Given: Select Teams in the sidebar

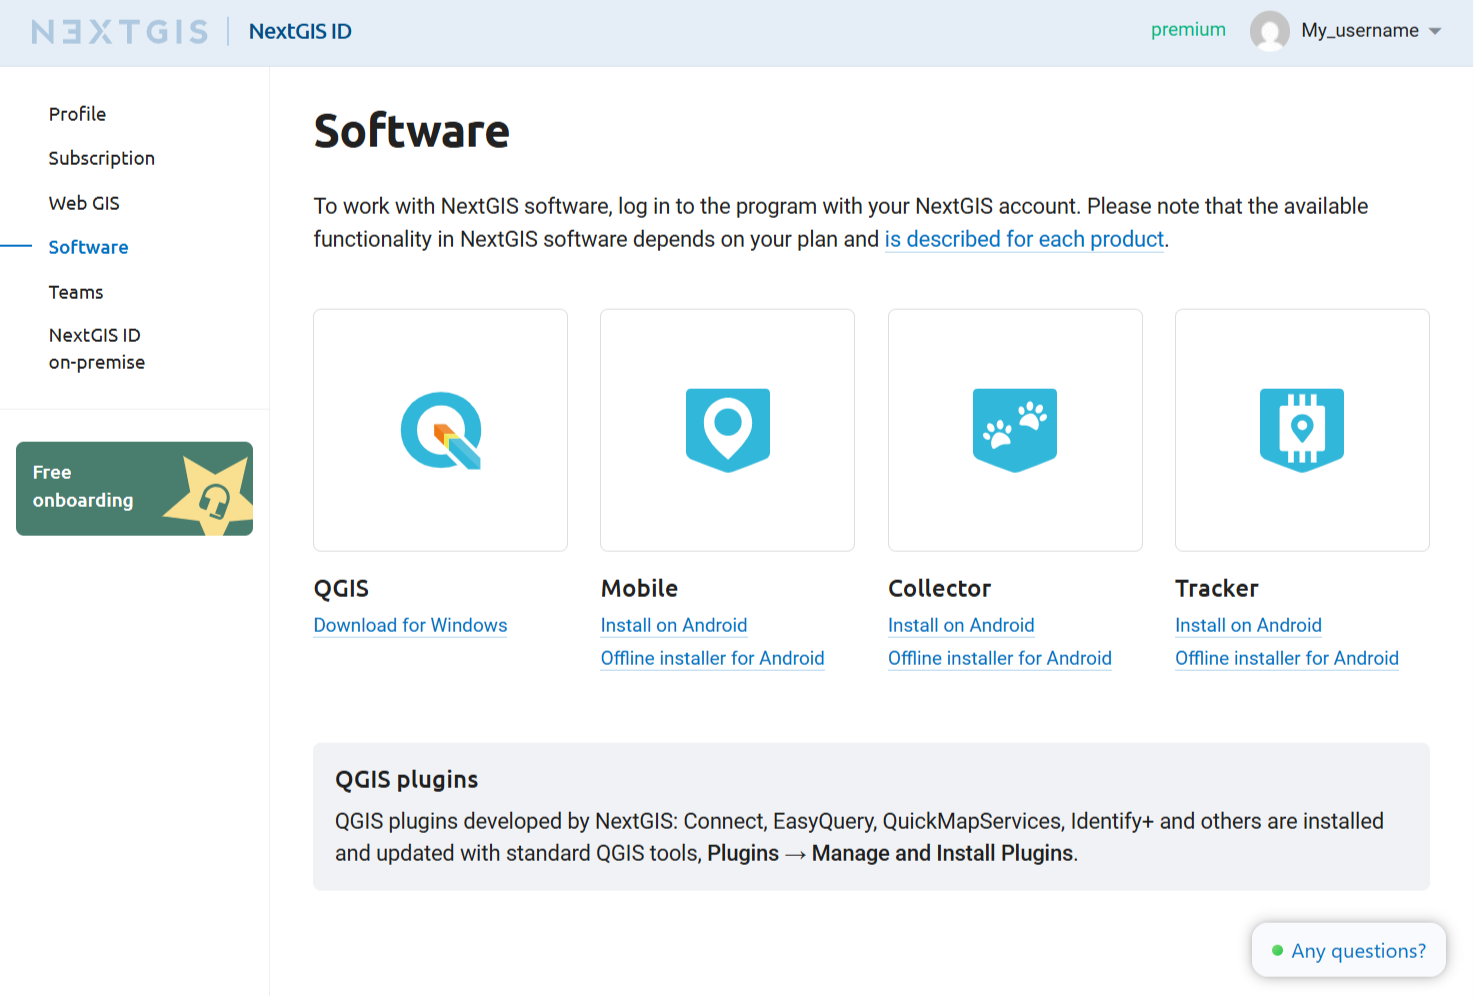Looking at the screenshot, I should point(76,292).
